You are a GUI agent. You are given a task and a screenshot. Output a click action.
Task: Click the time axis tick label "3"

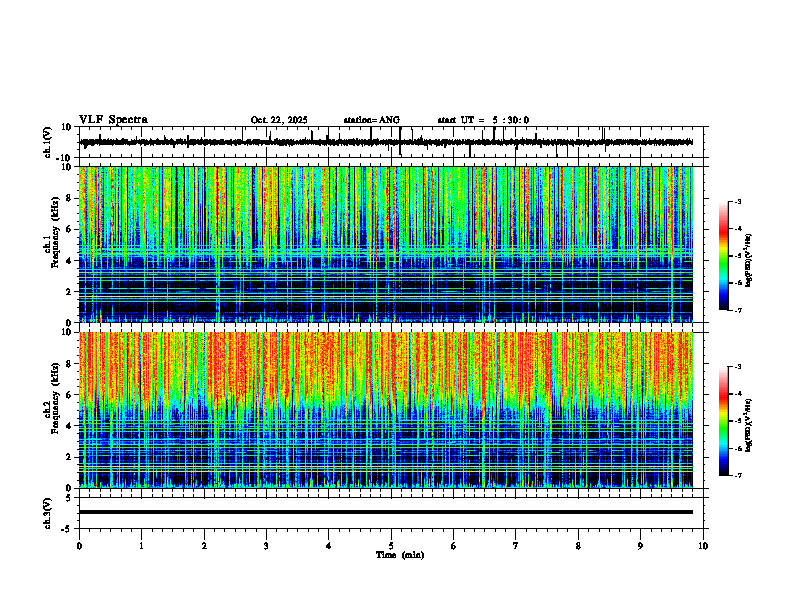click(266, 546)
